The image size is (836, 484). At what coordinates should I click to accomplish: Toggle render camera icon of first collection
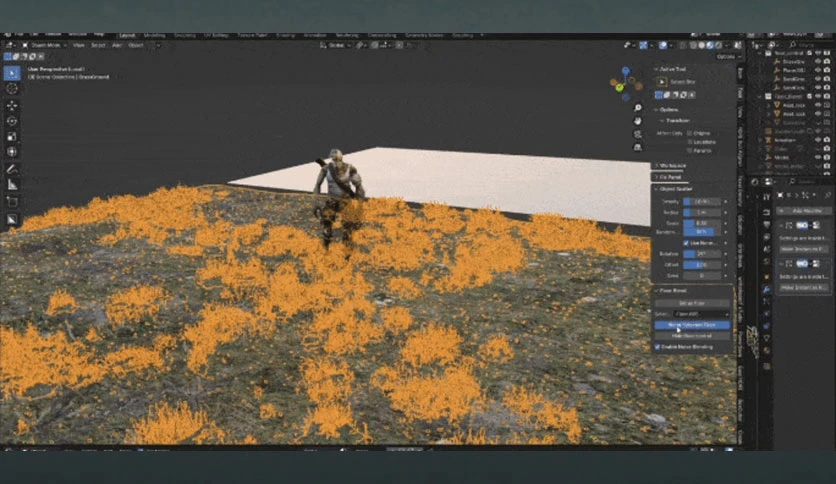point(827,53)
